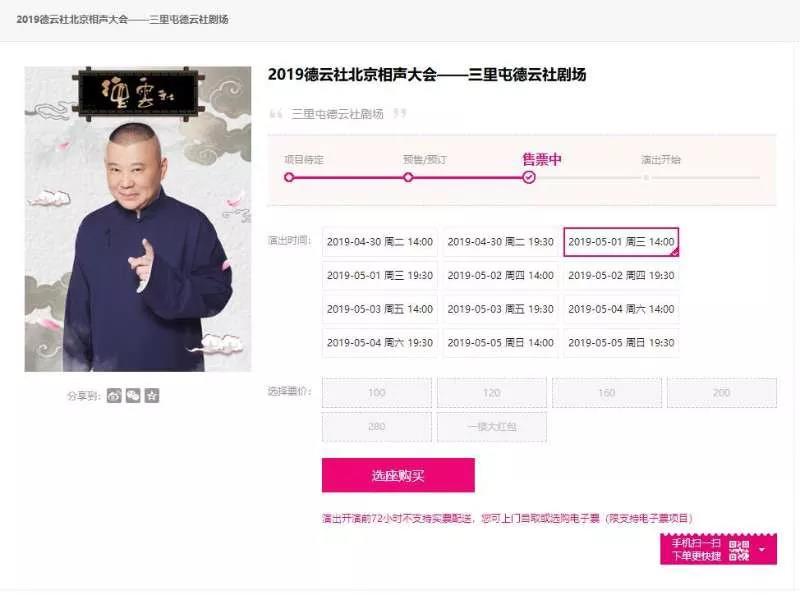Select showtime 2019-04-30 周二 14:00
This screenshot has height=595, width=800.
coord(380,242)
